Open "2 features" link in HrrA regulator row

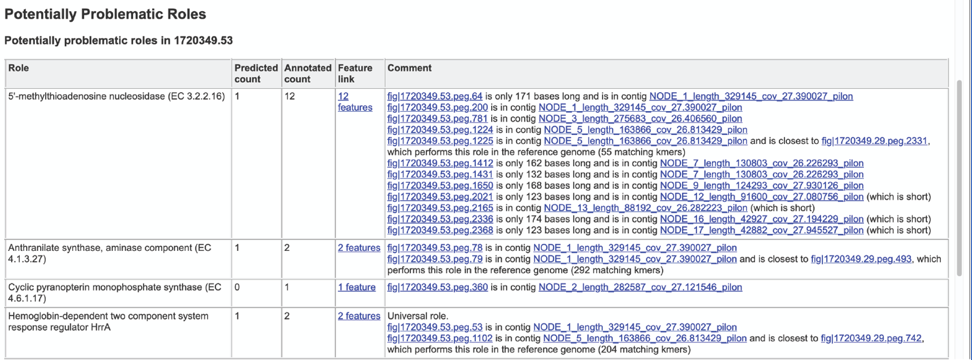coord(359,316)
